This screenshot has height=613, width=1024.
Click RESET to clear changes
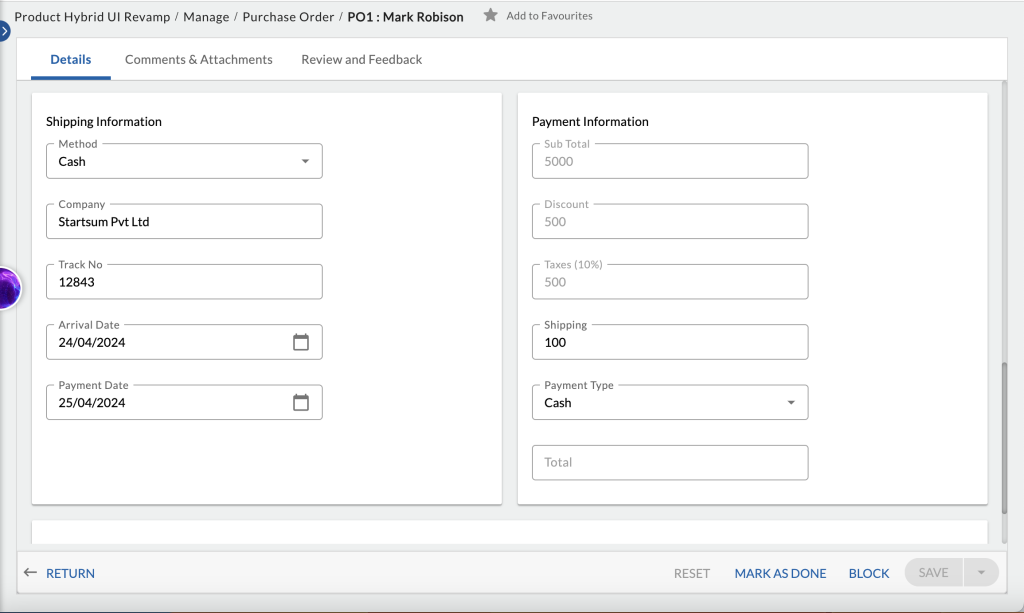(x=692, y=572)
